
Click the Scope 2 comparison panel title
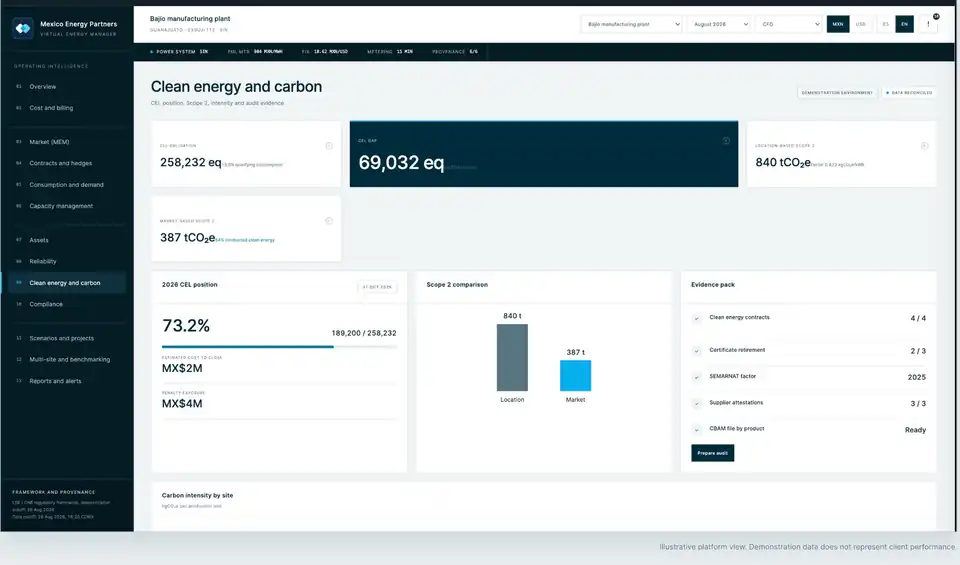tap(457, 285)
